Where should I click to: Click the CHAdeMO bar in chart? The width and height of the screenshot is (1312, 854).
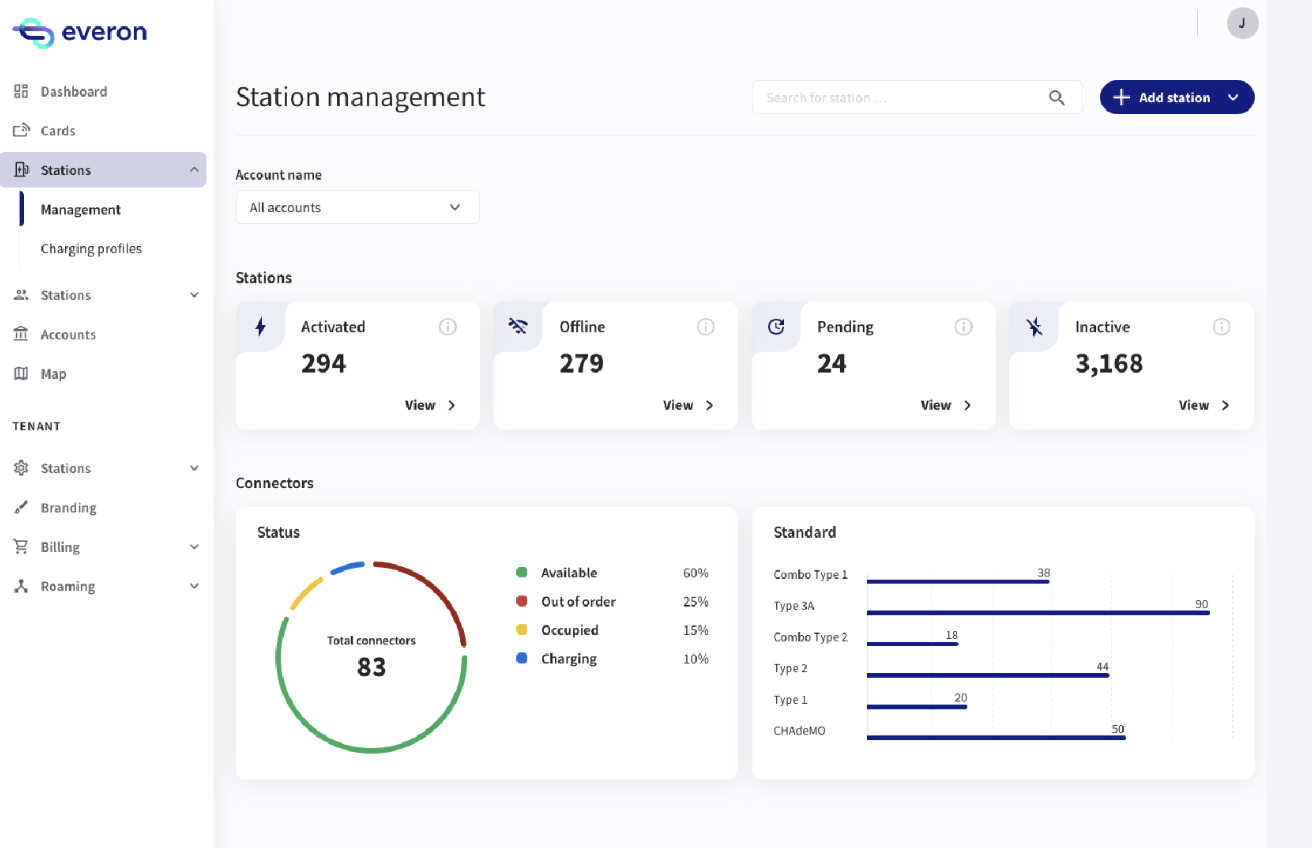996,738
